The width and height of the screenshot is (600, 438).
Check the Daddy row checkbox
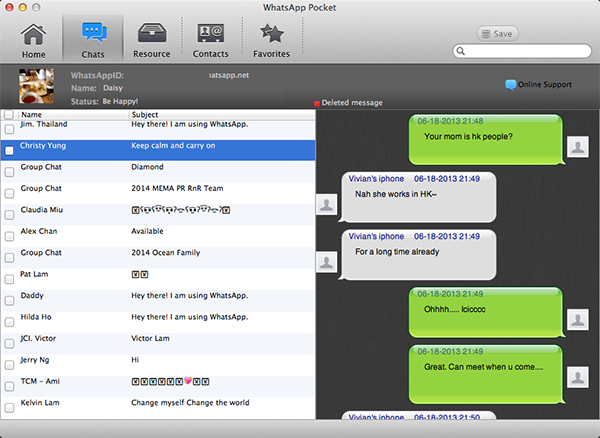coord(9,301)
